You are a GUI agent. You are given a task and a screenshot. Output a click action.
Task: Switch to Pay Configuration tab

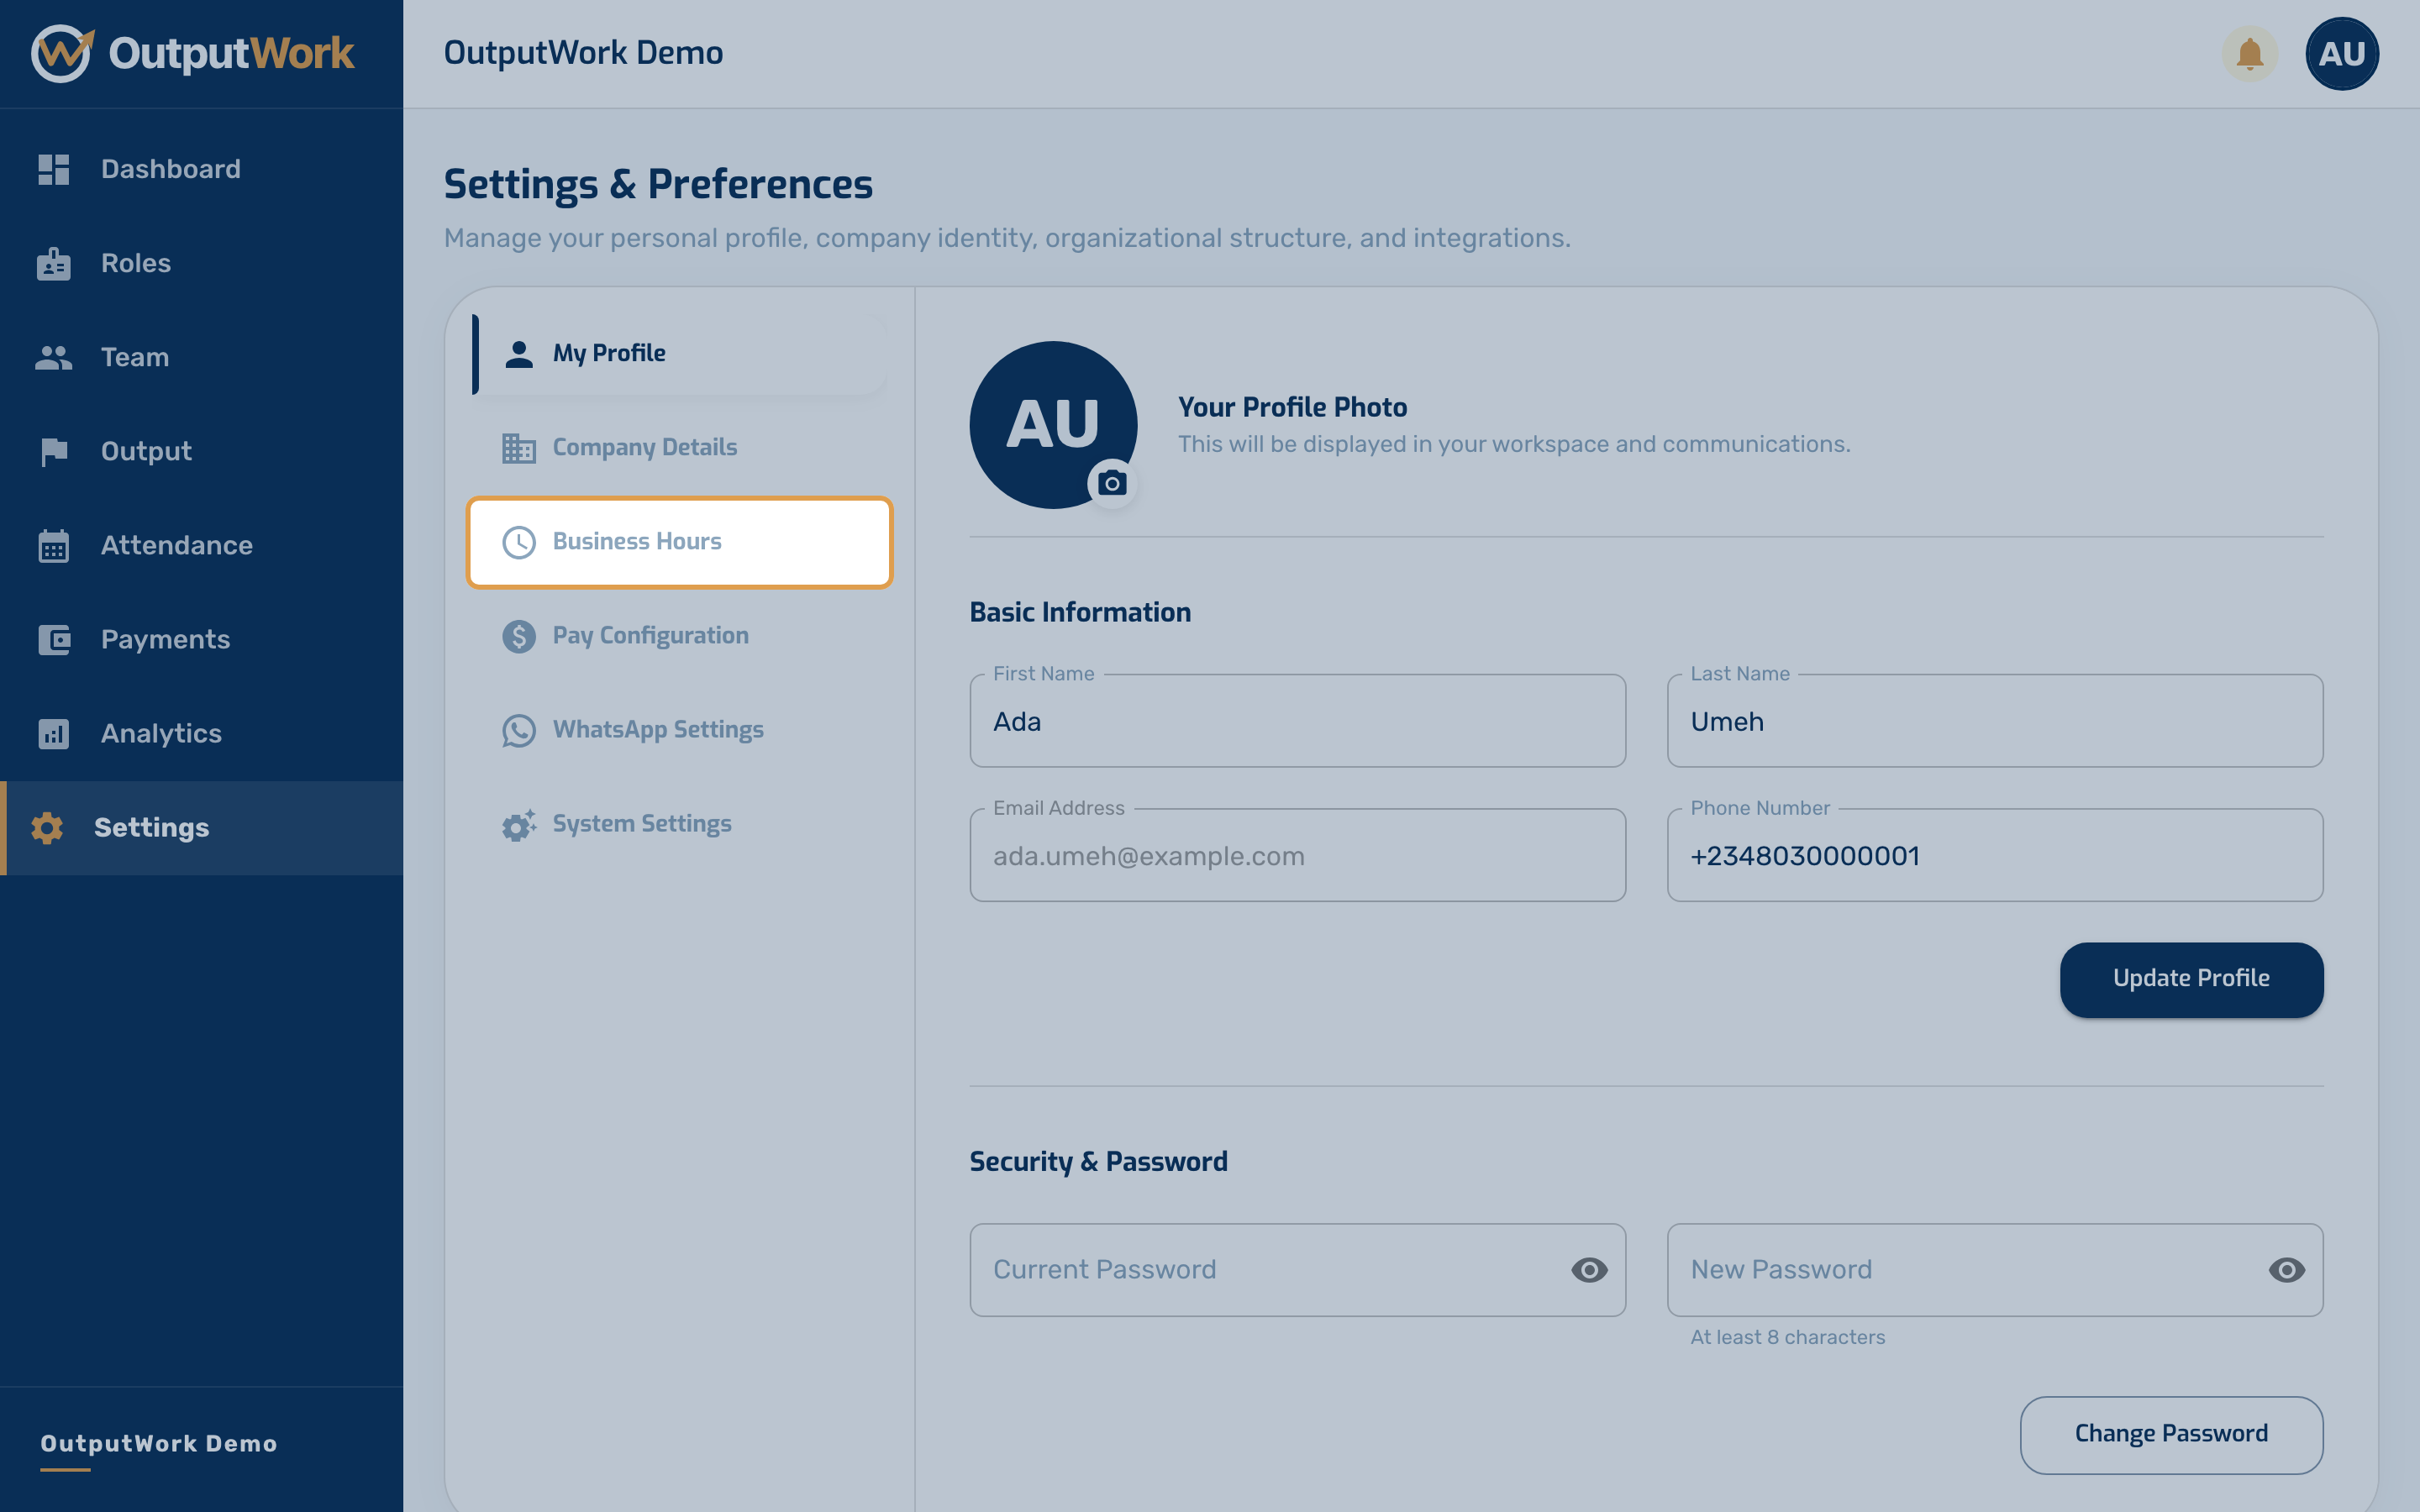[679, 636]
